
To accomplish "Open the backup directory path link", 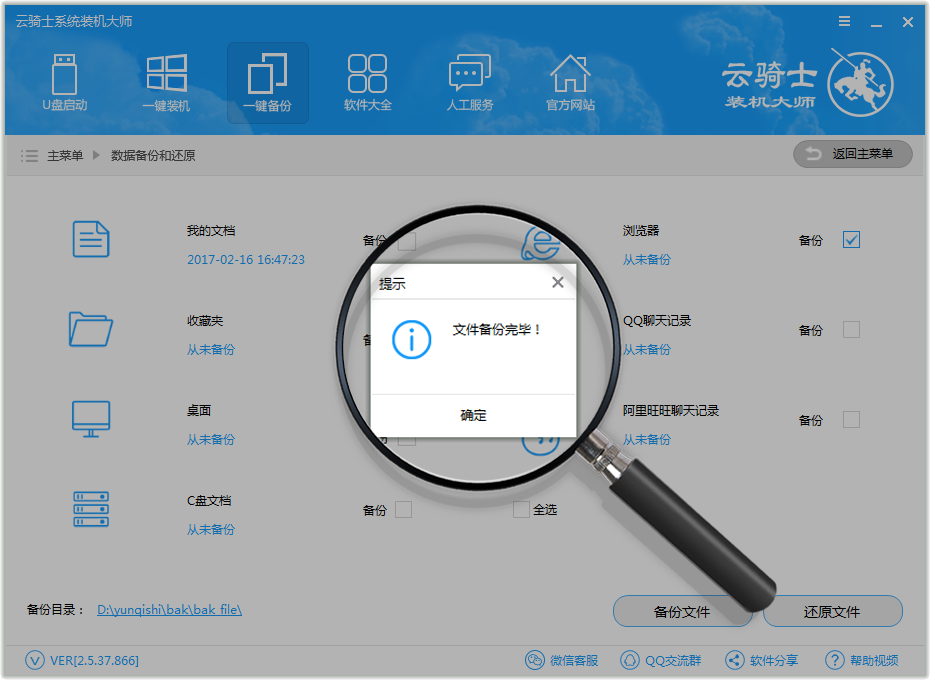I will 169,609.
